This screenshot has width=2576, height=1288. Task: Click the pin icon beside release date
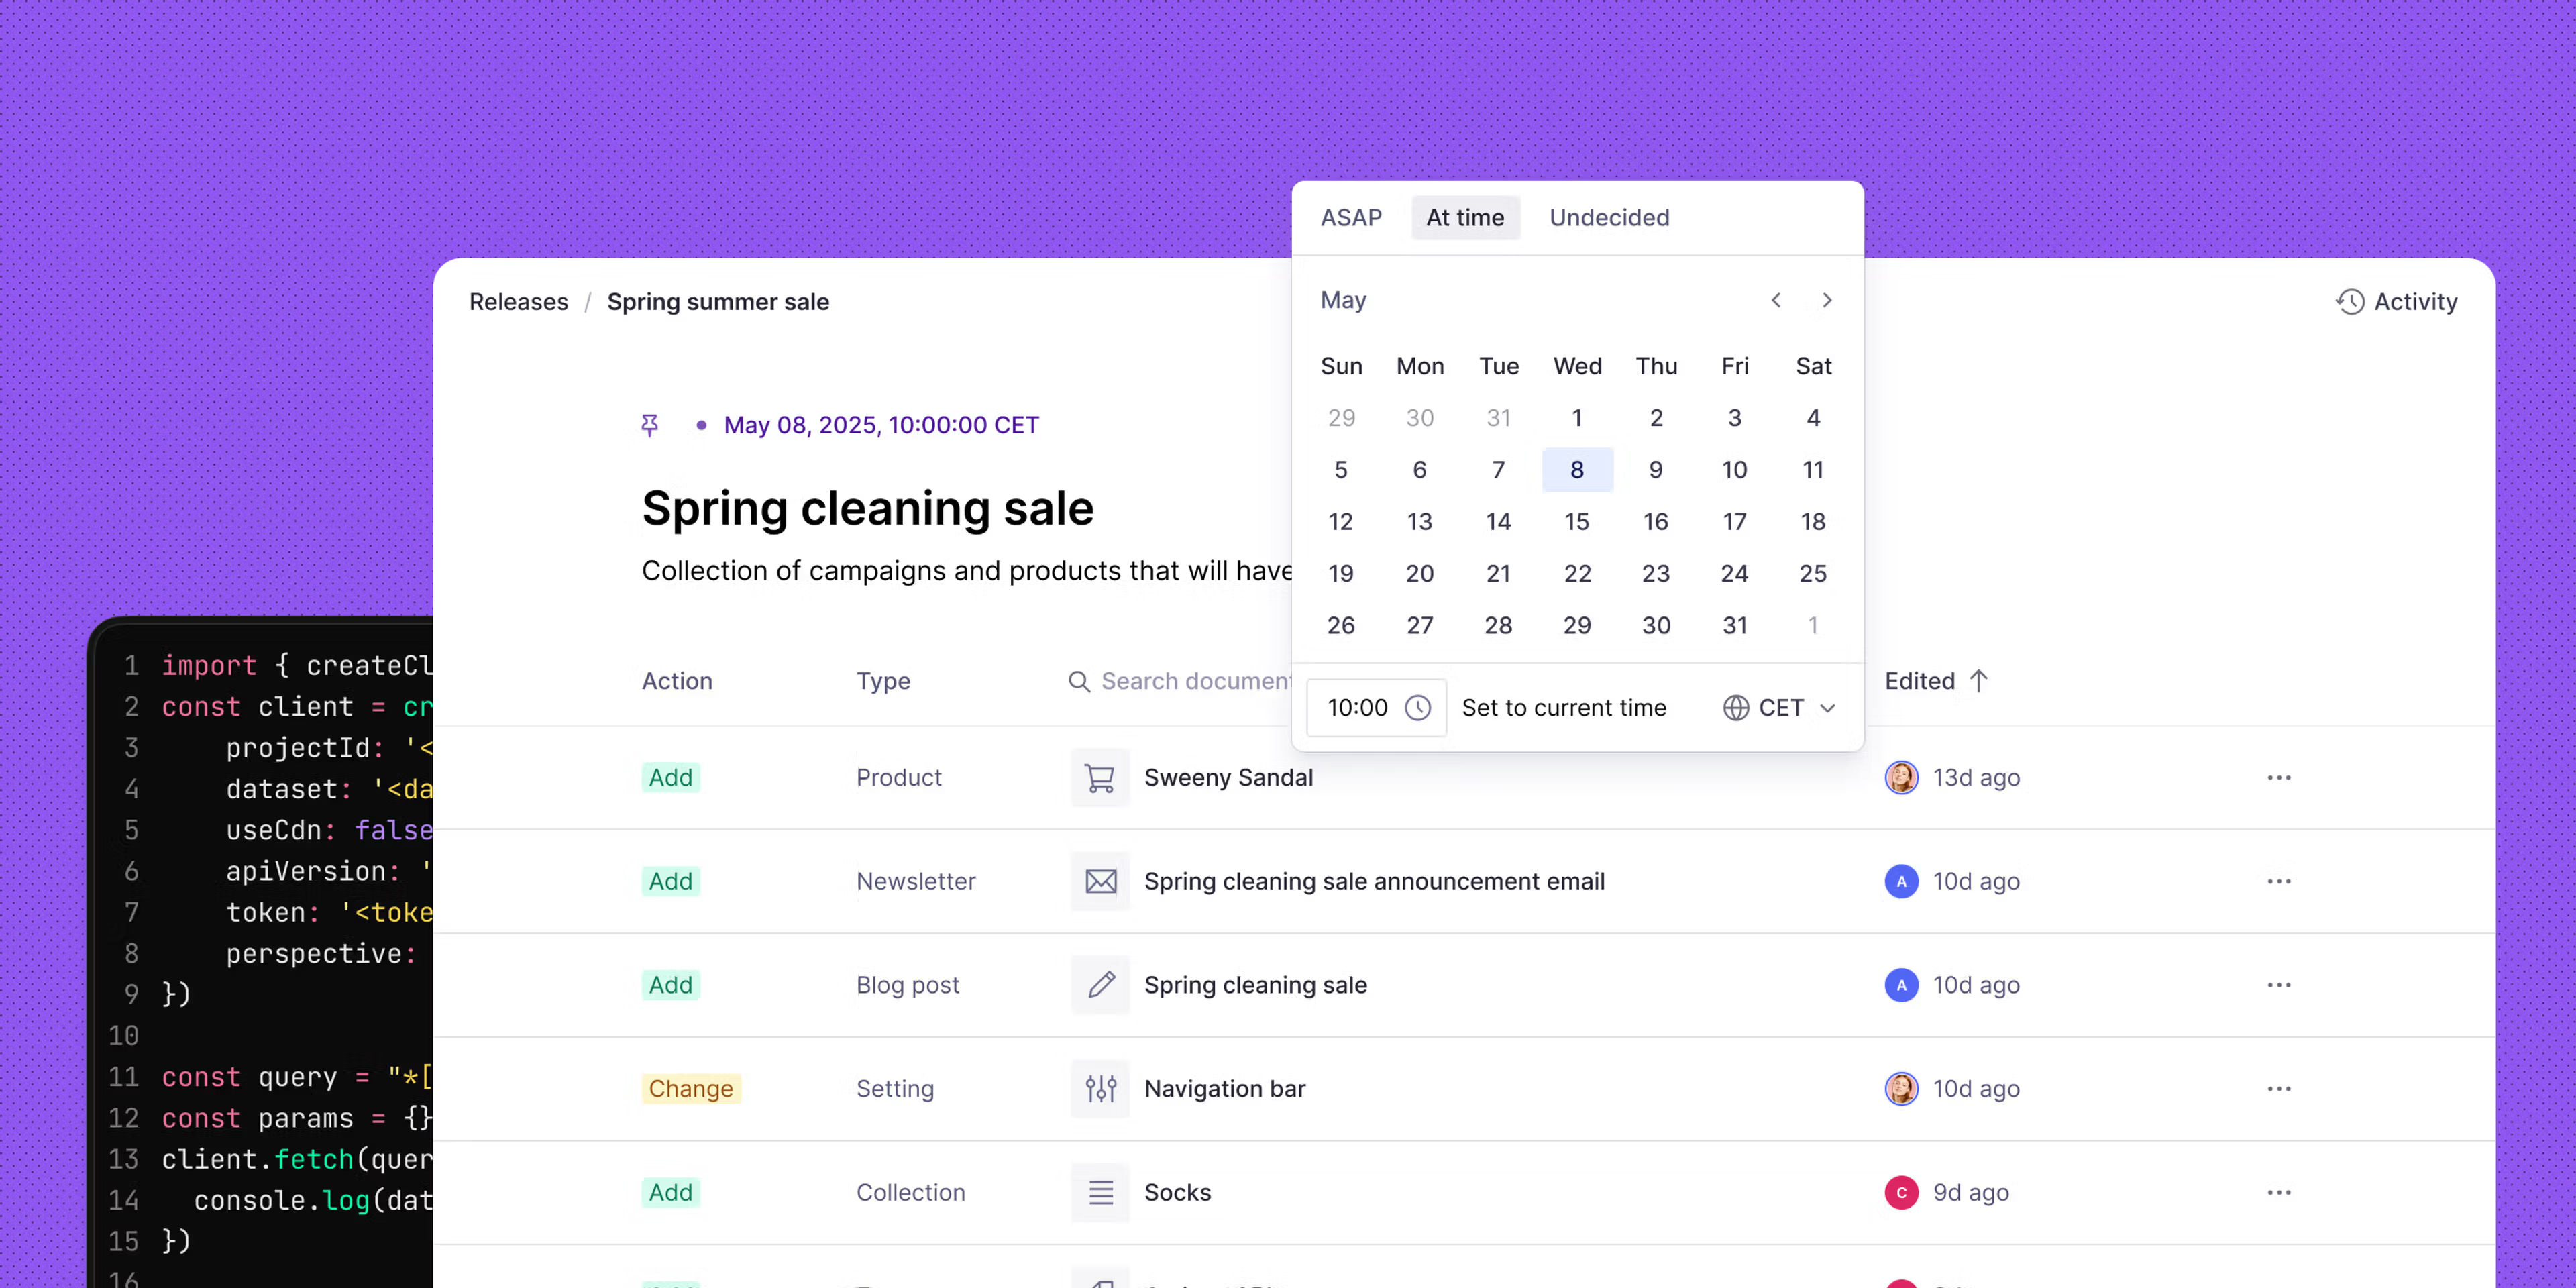[x=649, y=425]
